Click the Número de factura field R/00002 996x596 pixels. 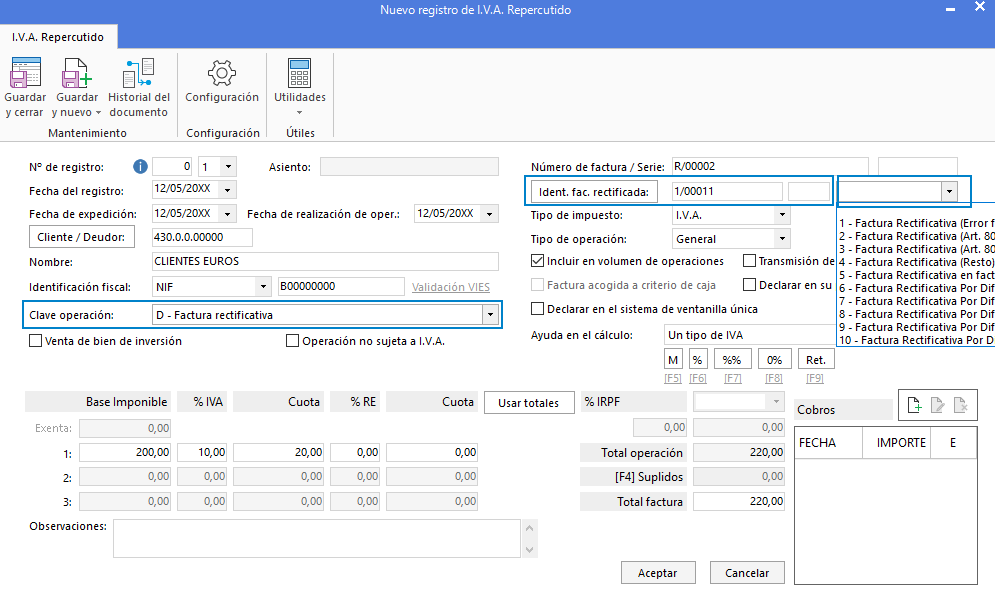(x=770, y=166)
